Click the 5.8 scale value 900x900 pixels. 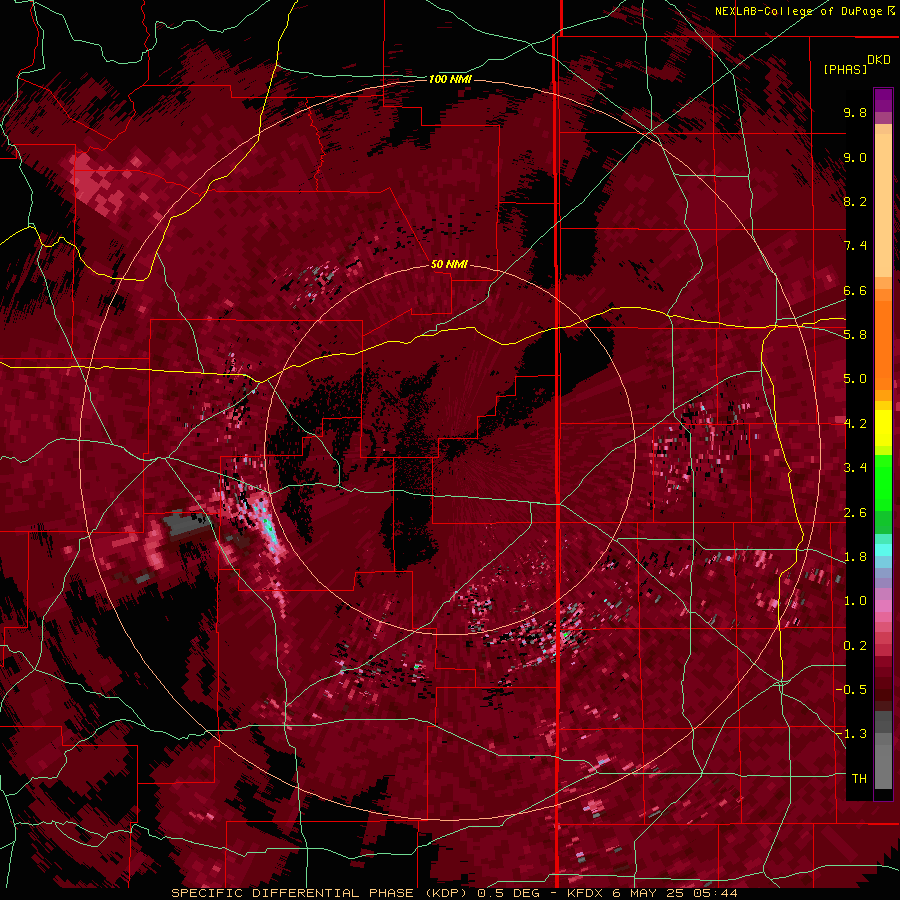point(855,335)
